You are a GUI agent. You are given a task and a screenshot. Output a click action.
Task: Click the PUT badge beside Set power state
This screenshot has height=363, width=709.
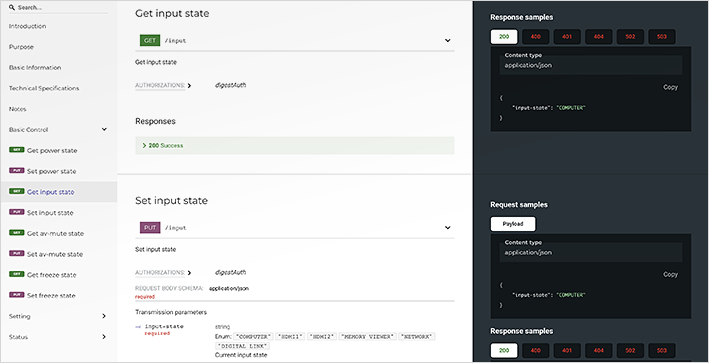tap(16, 170)
